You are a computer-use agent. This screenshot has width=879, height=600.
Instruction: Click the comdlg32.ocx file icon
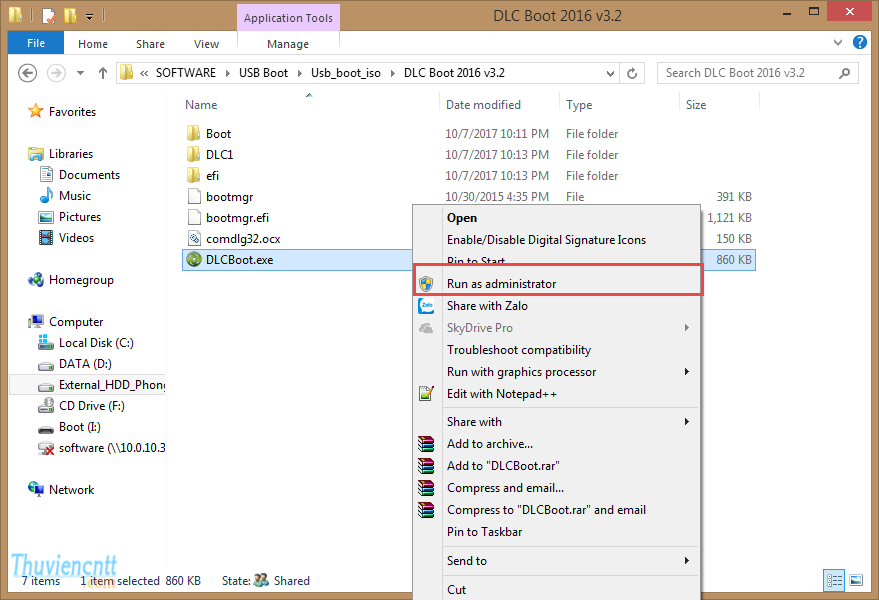tap(194, 239)
